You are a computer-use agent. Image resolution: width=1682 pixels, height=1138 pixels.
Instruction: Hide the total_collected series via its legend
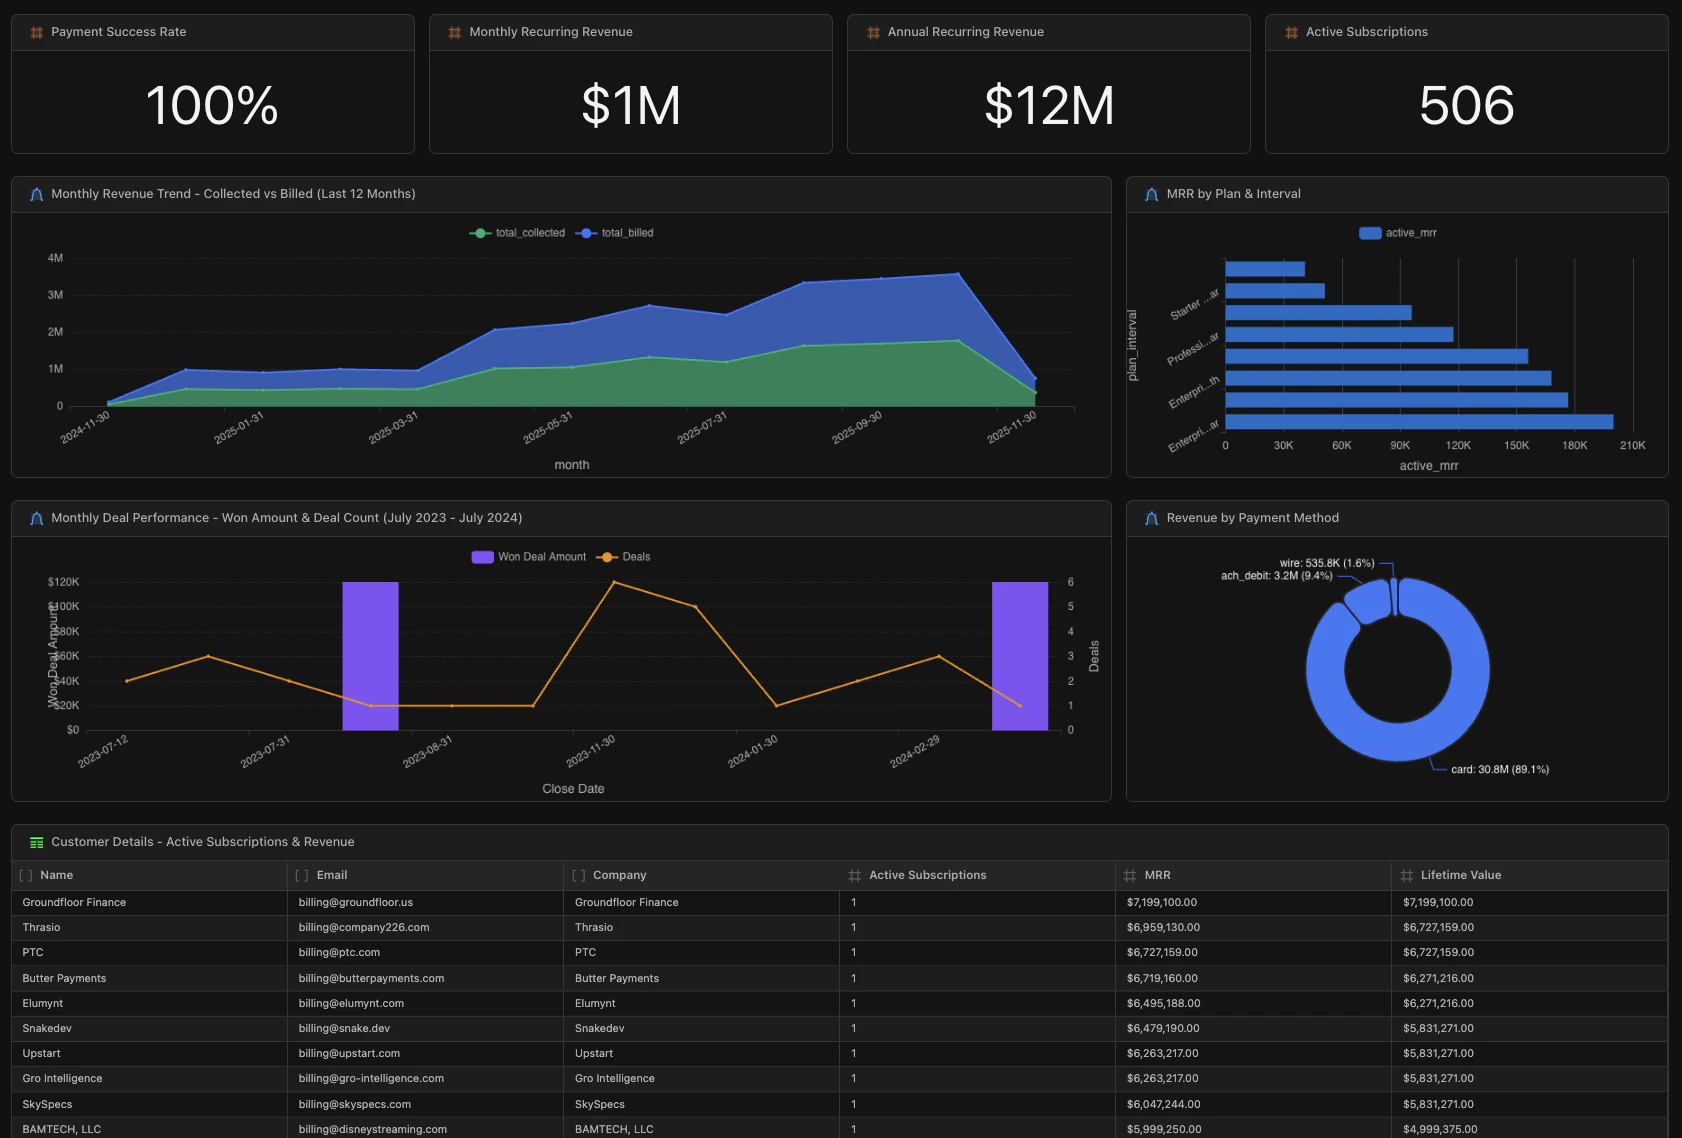(x=516, y=232)
